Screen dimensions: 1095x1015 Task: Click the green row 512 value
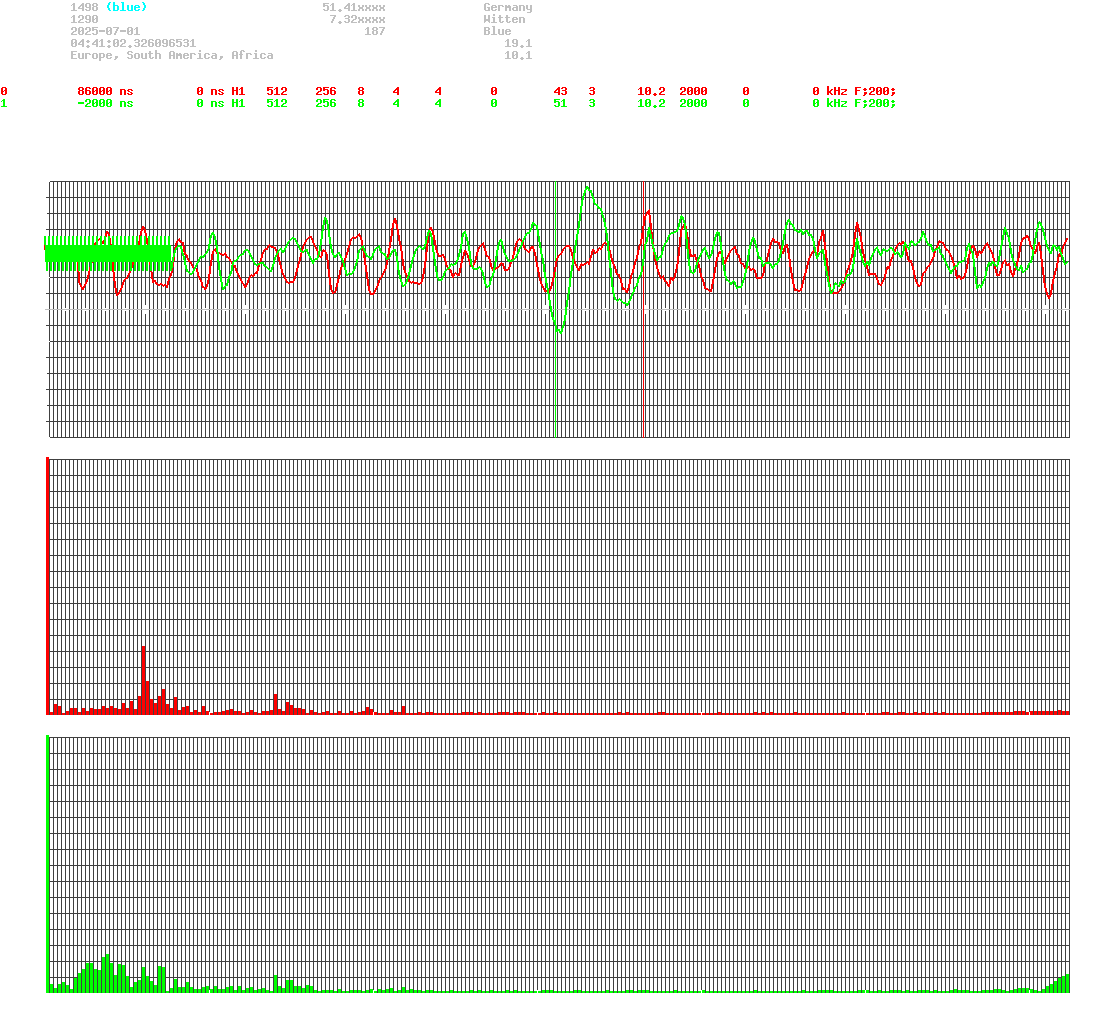tap(277, 103)
